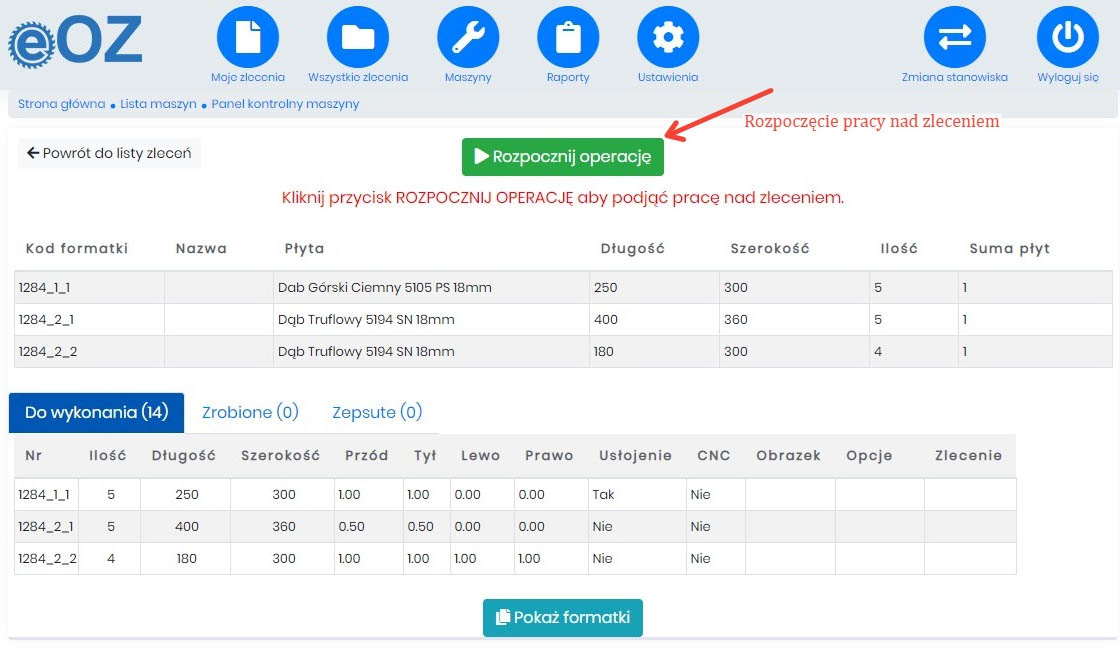
Task: Click the Panel kontrolny maszyny breadcrumb
Action: [285, 104]
